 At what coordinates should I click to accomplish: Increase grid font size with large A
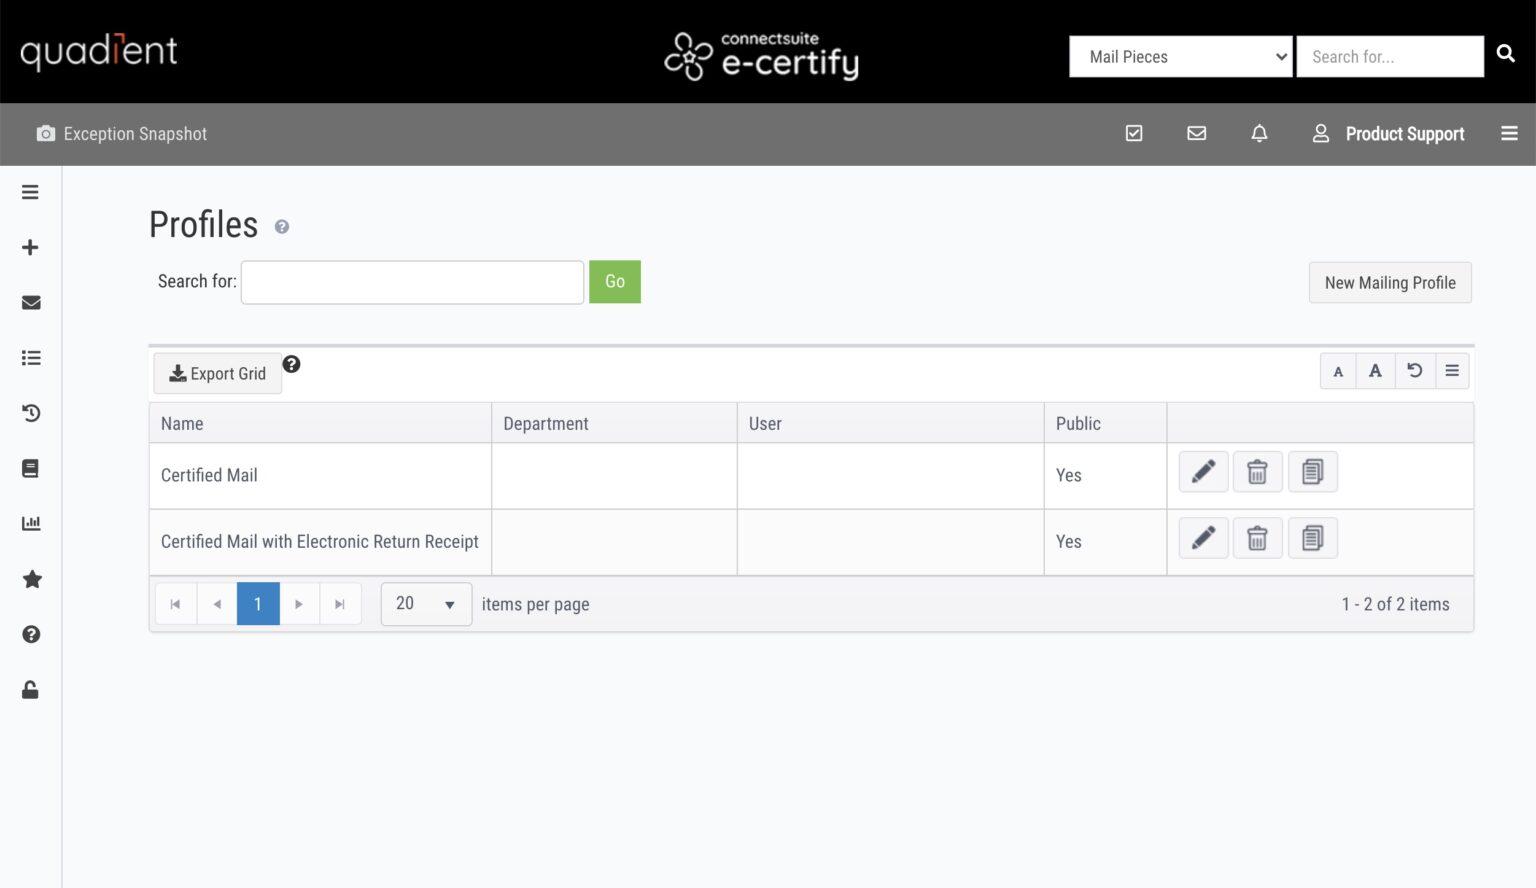coord(1376,371)
